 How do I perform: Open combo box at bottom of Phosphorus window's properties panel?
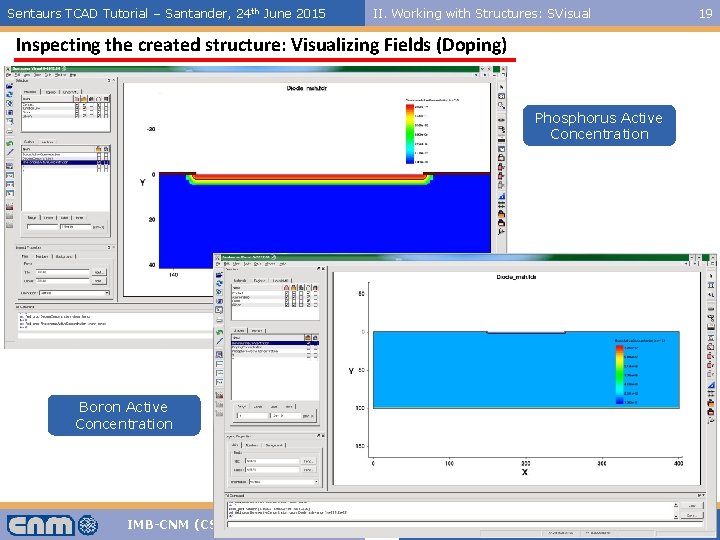point(74,292)
